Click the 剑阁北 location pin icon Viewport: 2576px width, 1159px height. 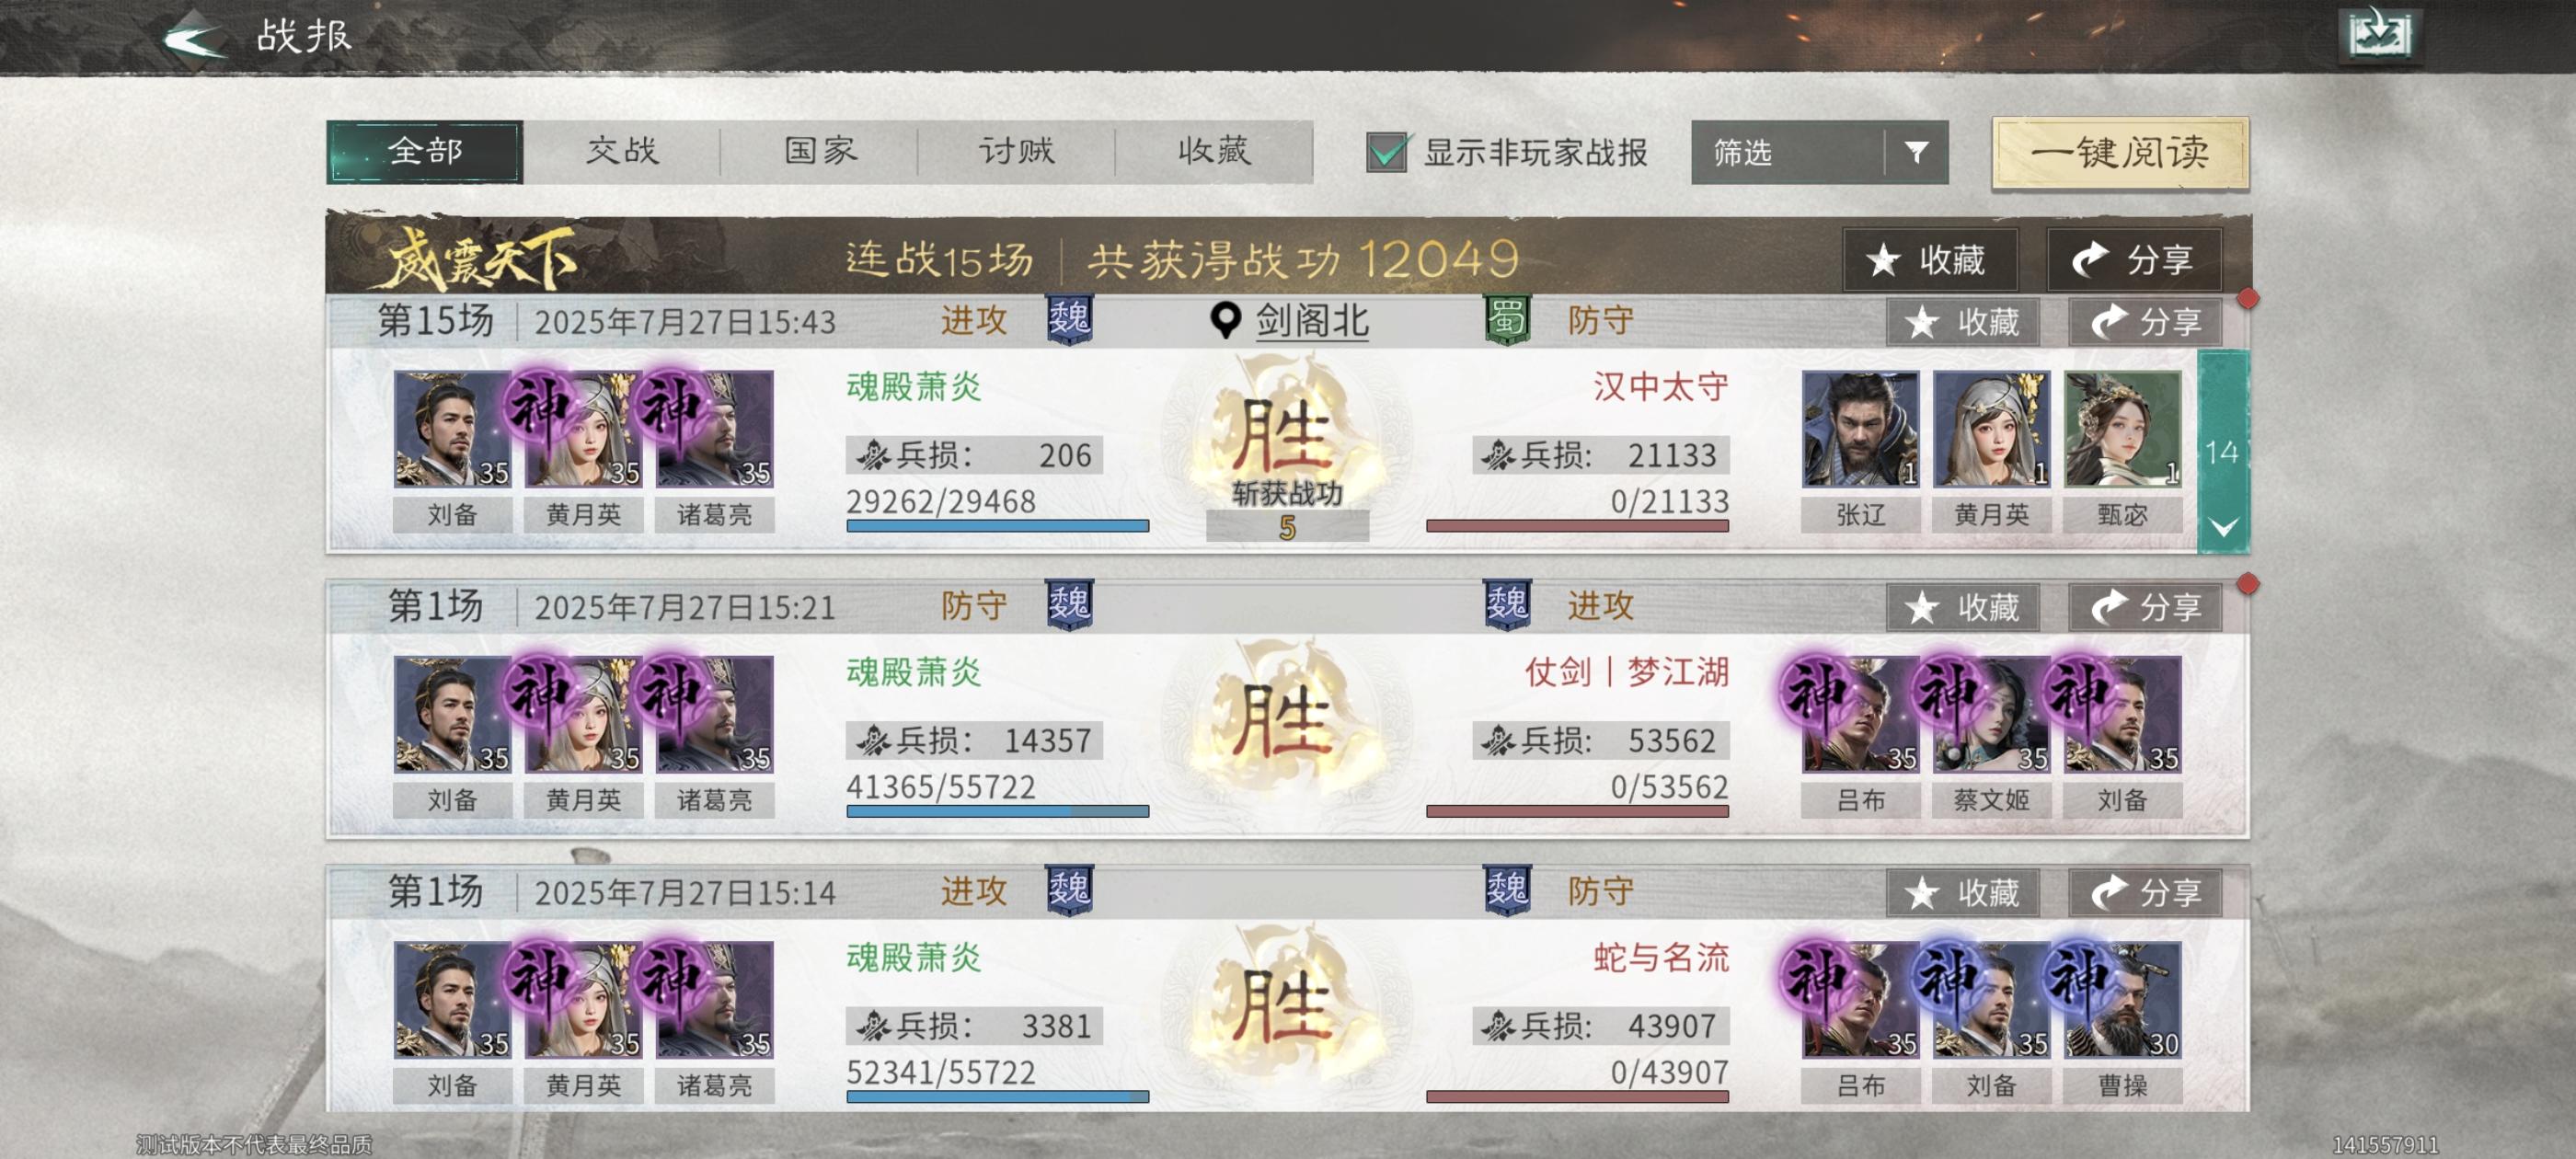point(1225,321)
